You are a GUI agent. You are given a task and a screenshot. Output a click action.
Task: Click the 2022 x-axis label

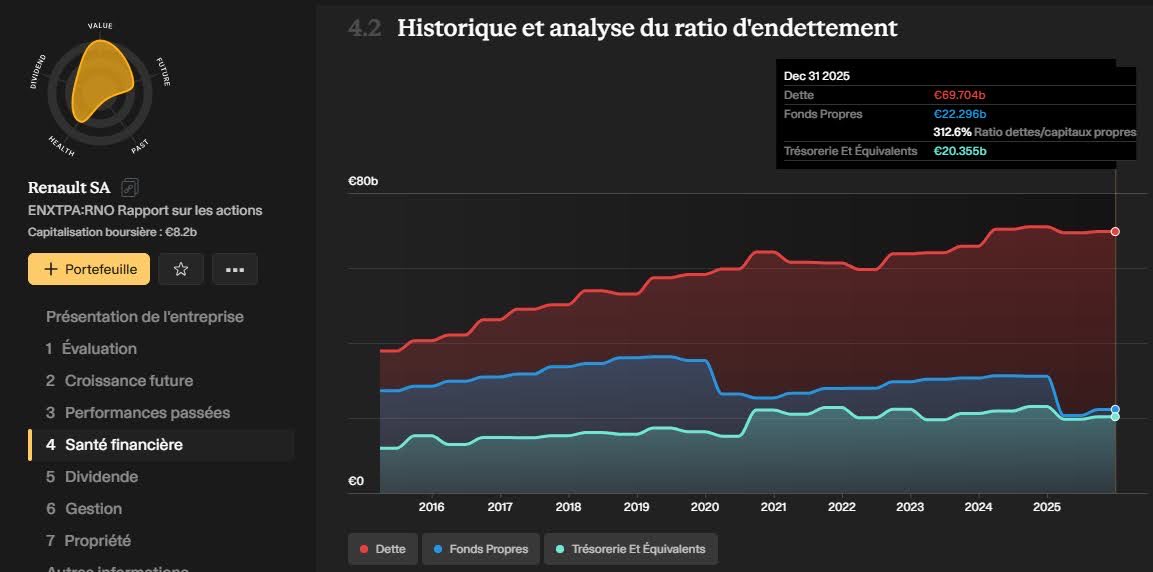(x=842, y=507)
